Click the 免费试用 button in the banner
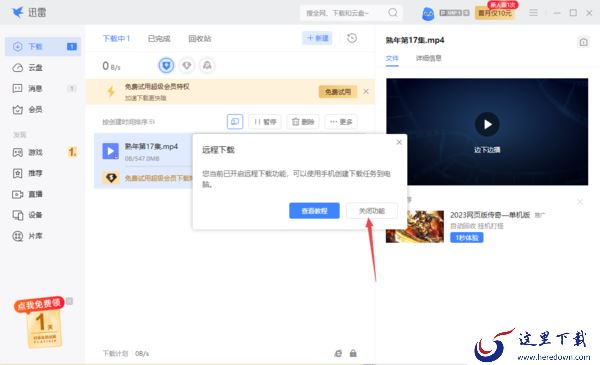The width and height of the screenshot is (600, 365). point(338,92)
